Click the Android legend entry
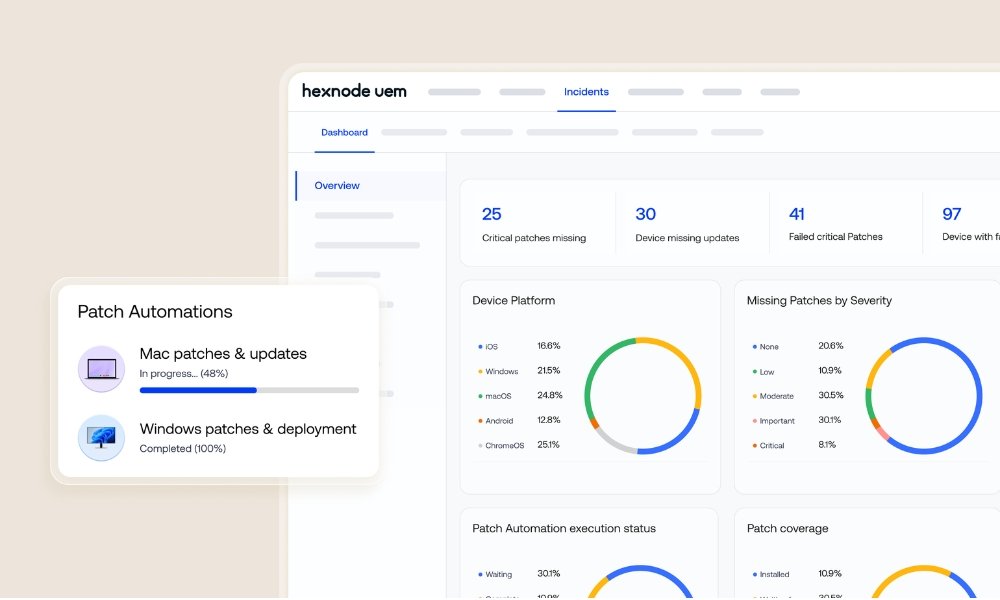The height and width of the screenshot is (600, 1000). [x=496, y=421]
